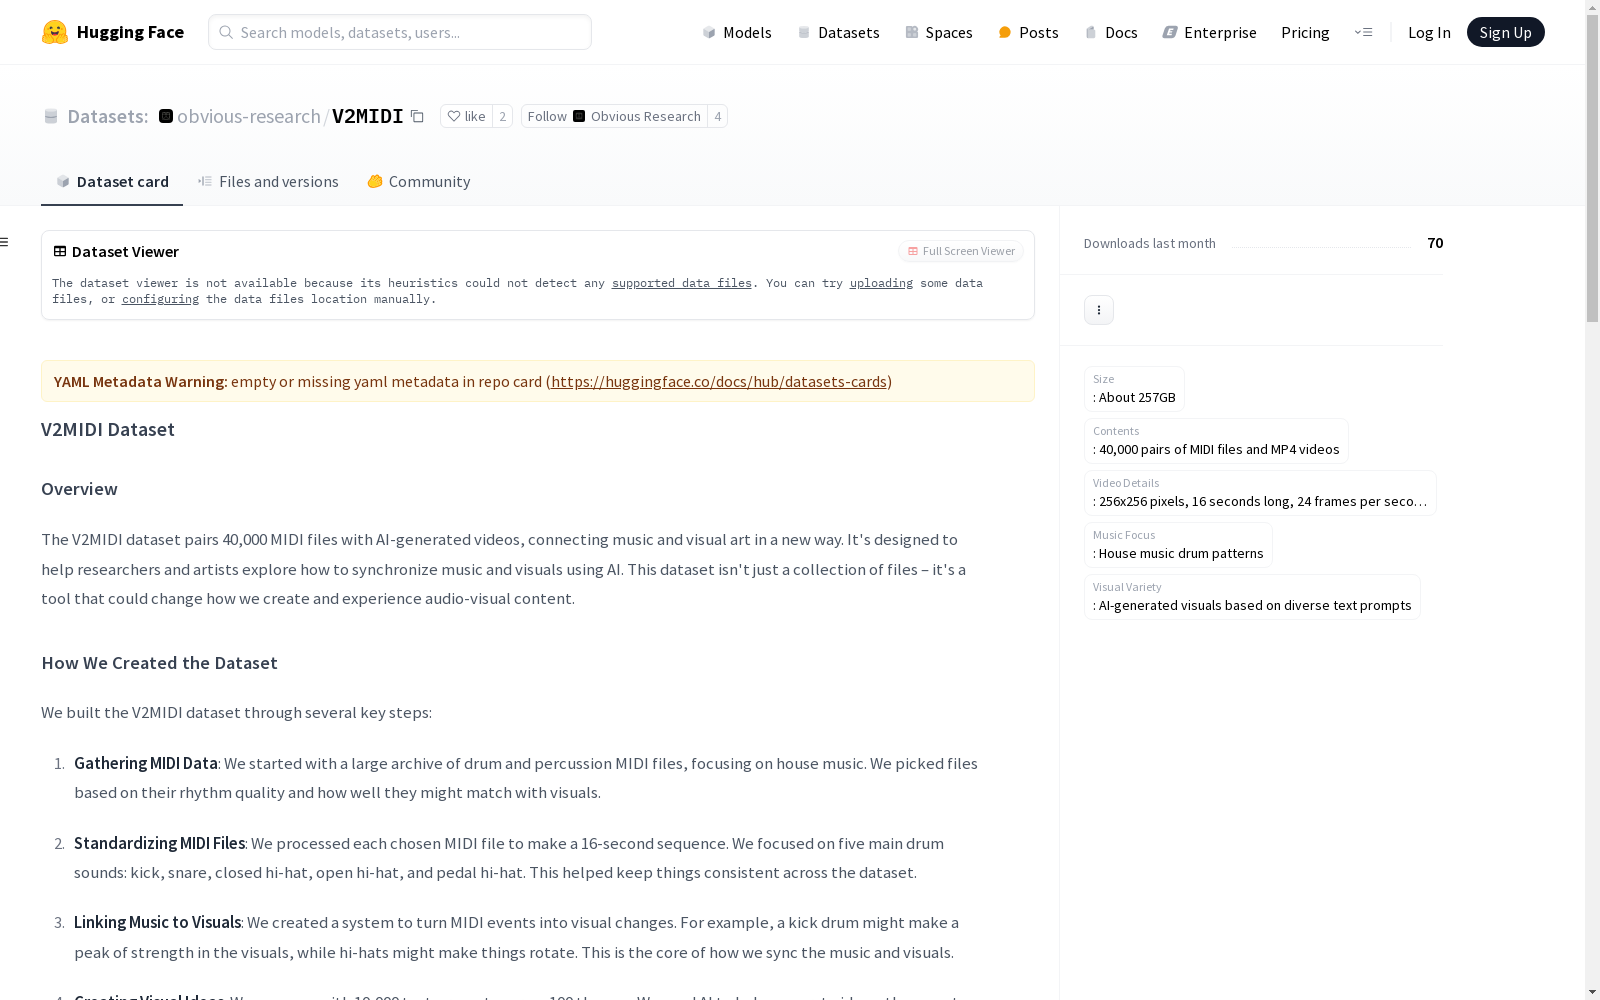1600x1000 pixels.
Task: Click the How We Created the Dataset heading
Action: click(159, 663)
